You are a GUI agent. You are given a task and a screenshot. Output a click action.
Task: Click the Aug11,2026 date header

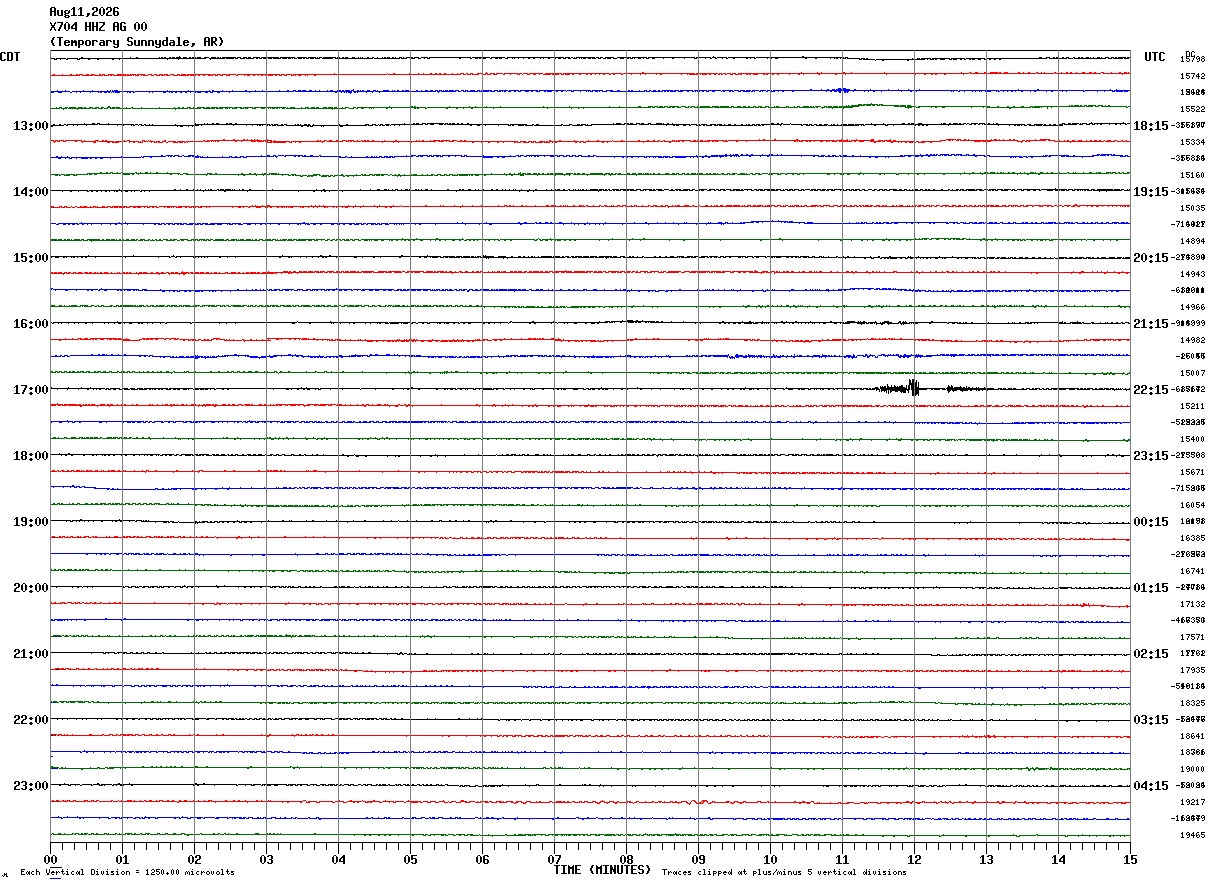(84, 12)
